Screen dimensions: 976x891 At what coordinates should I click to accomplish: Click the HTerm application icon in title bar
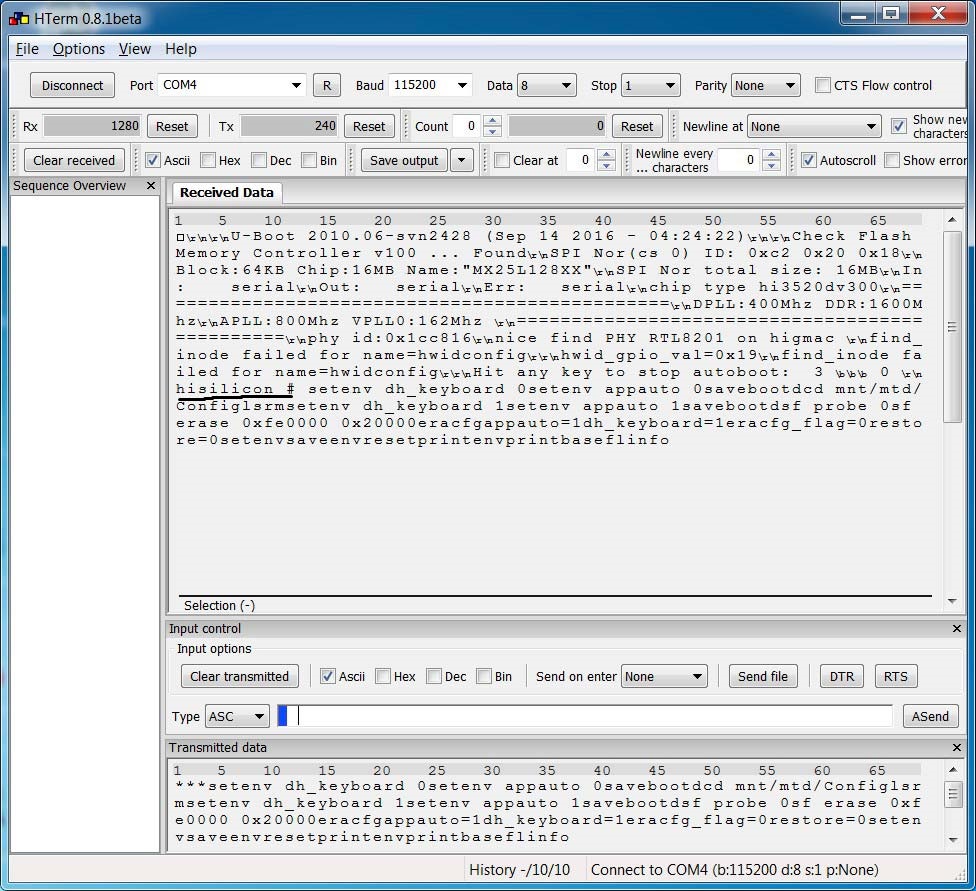click(x=18, y=17)
